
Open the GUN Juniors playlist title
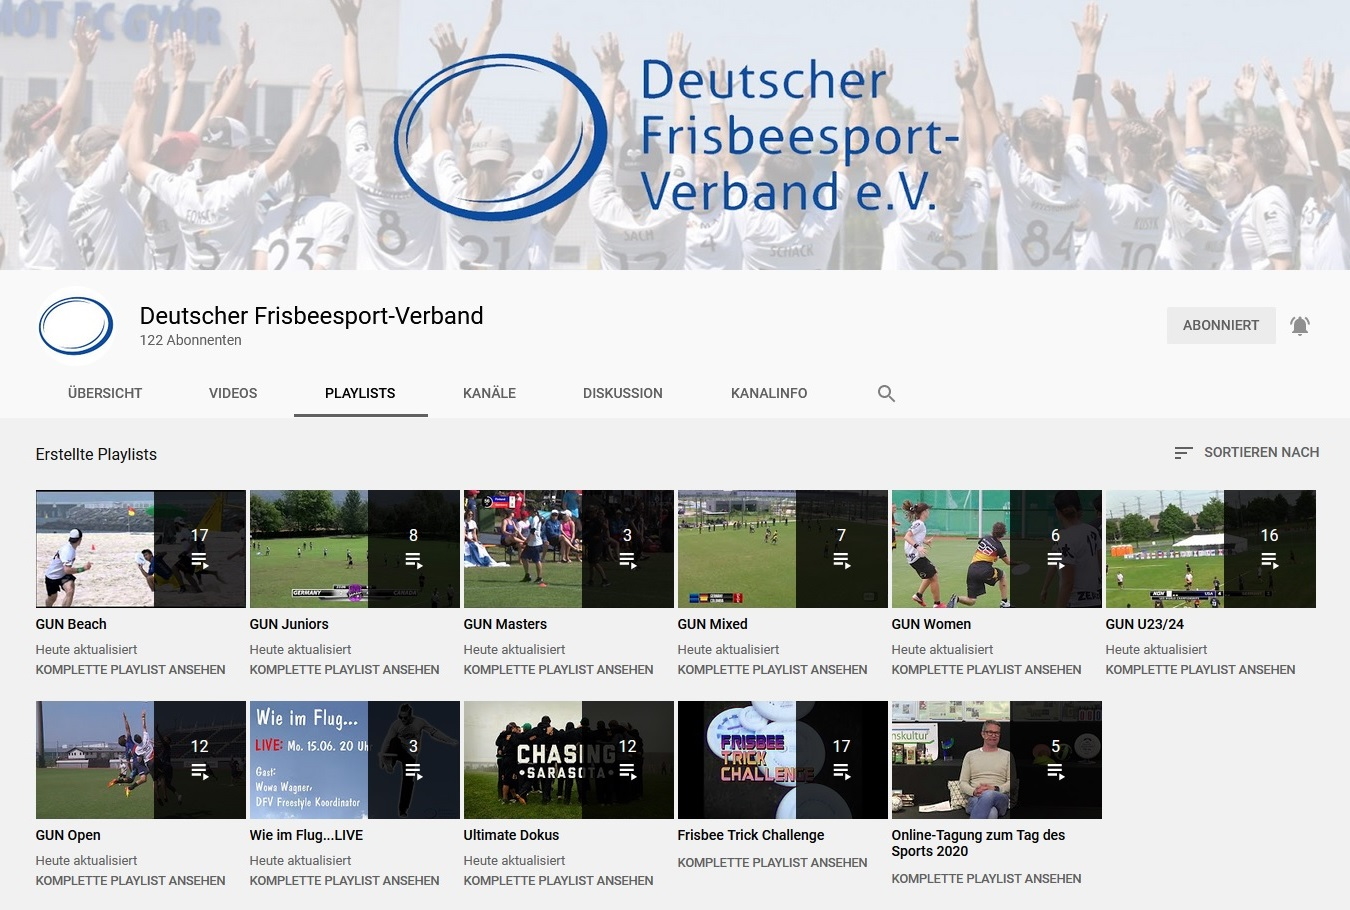click(289, 624)
